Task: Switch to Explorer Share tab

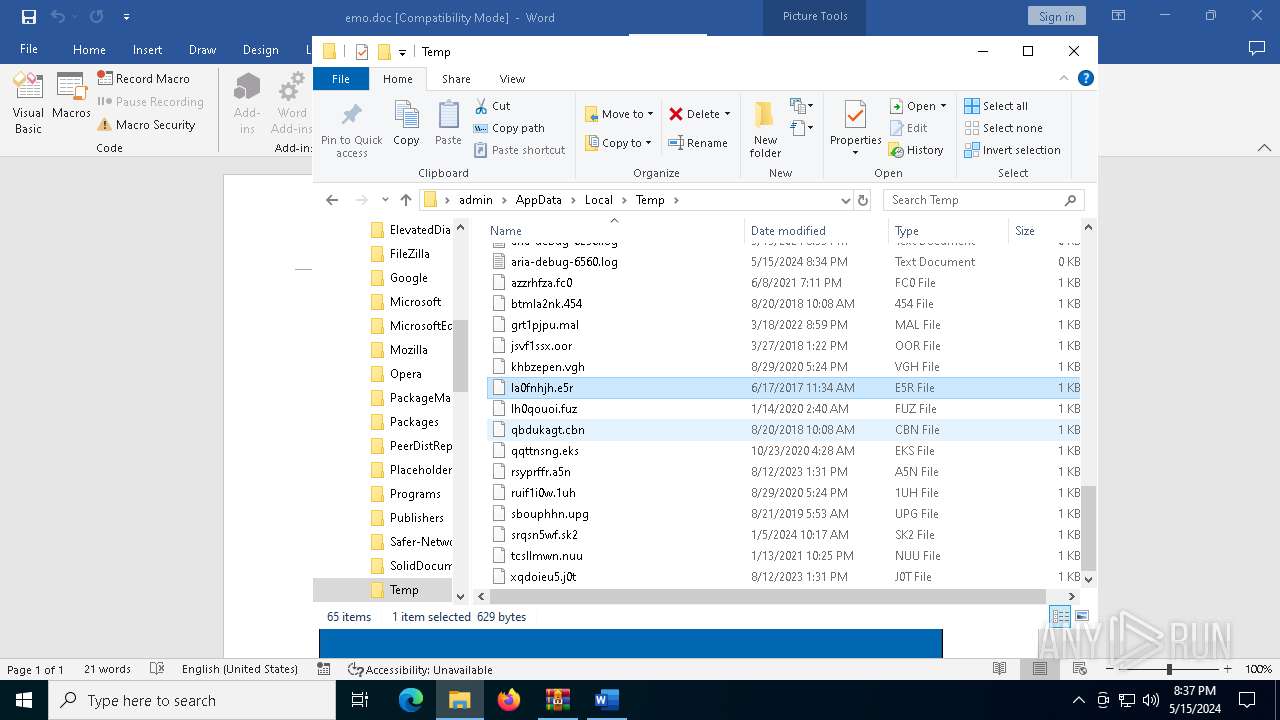Action: (x=456, y=79)
